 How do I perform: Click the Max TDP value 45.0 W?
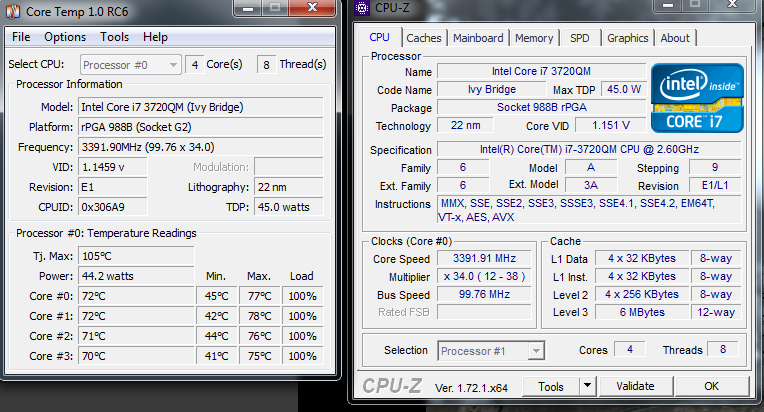tap(624, 89)
